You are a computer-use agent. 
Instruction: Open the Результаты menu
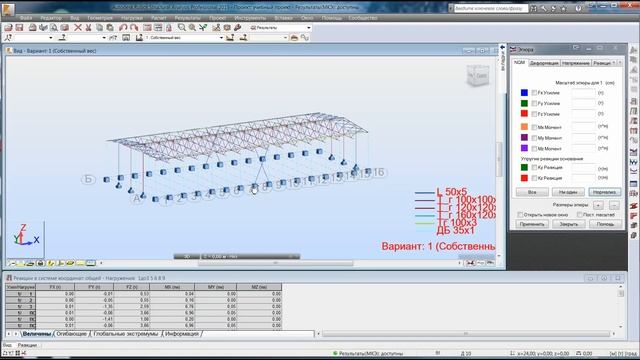pyautogui.click(x=187, y=18)
